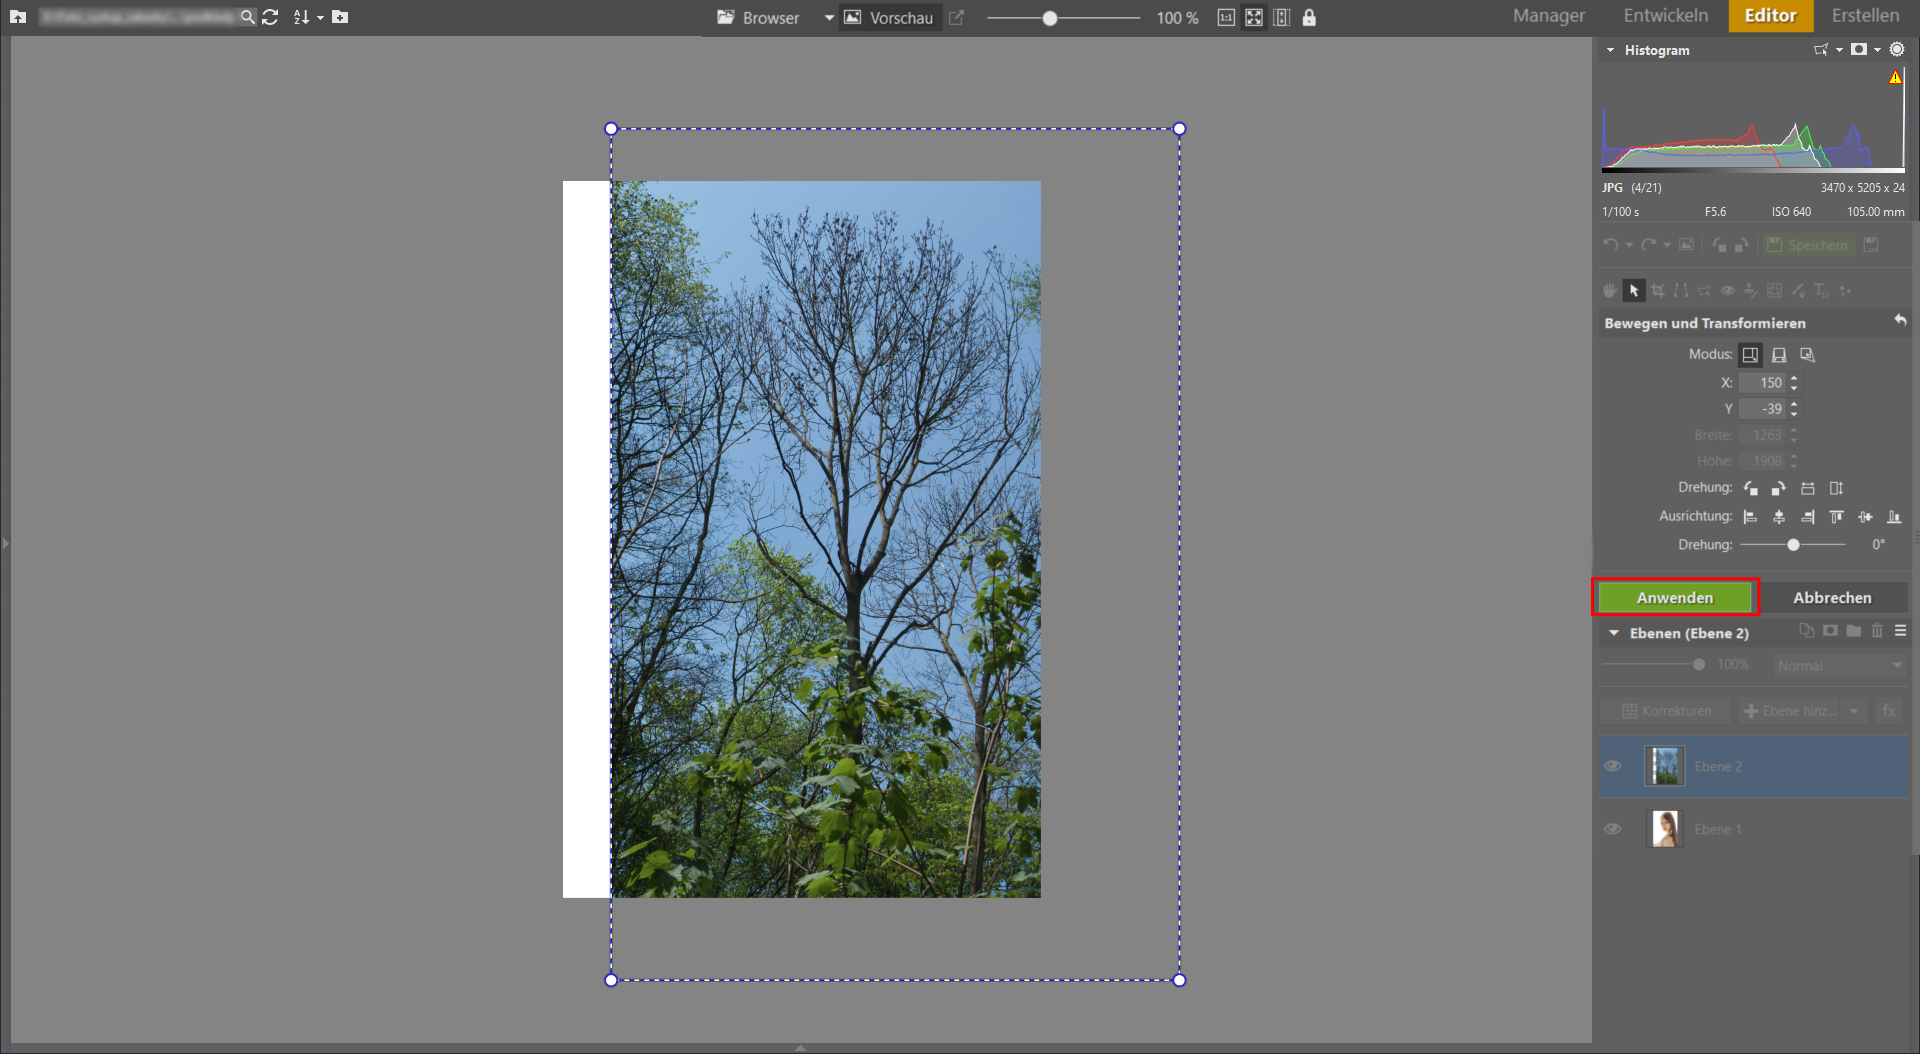1920x1054 pixels.
Task: Toggle one-to-one zoom view
Action: pos(1226,17)
